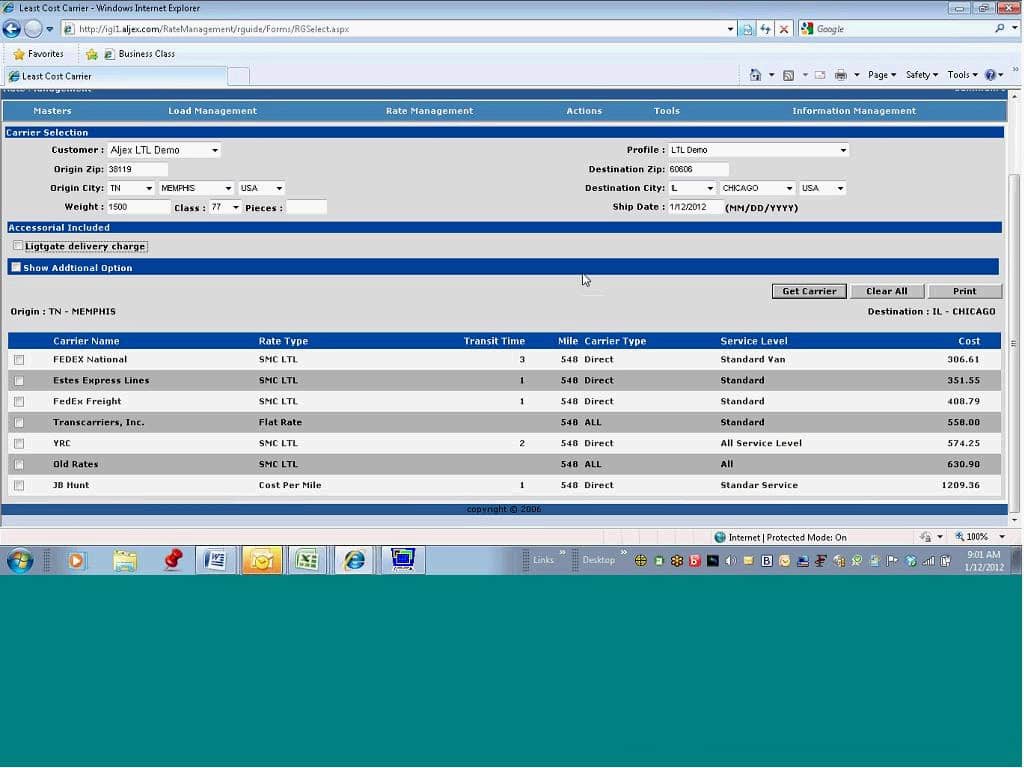
Task: Open the IE Tools command menu
Action: [x=963, y=75]
